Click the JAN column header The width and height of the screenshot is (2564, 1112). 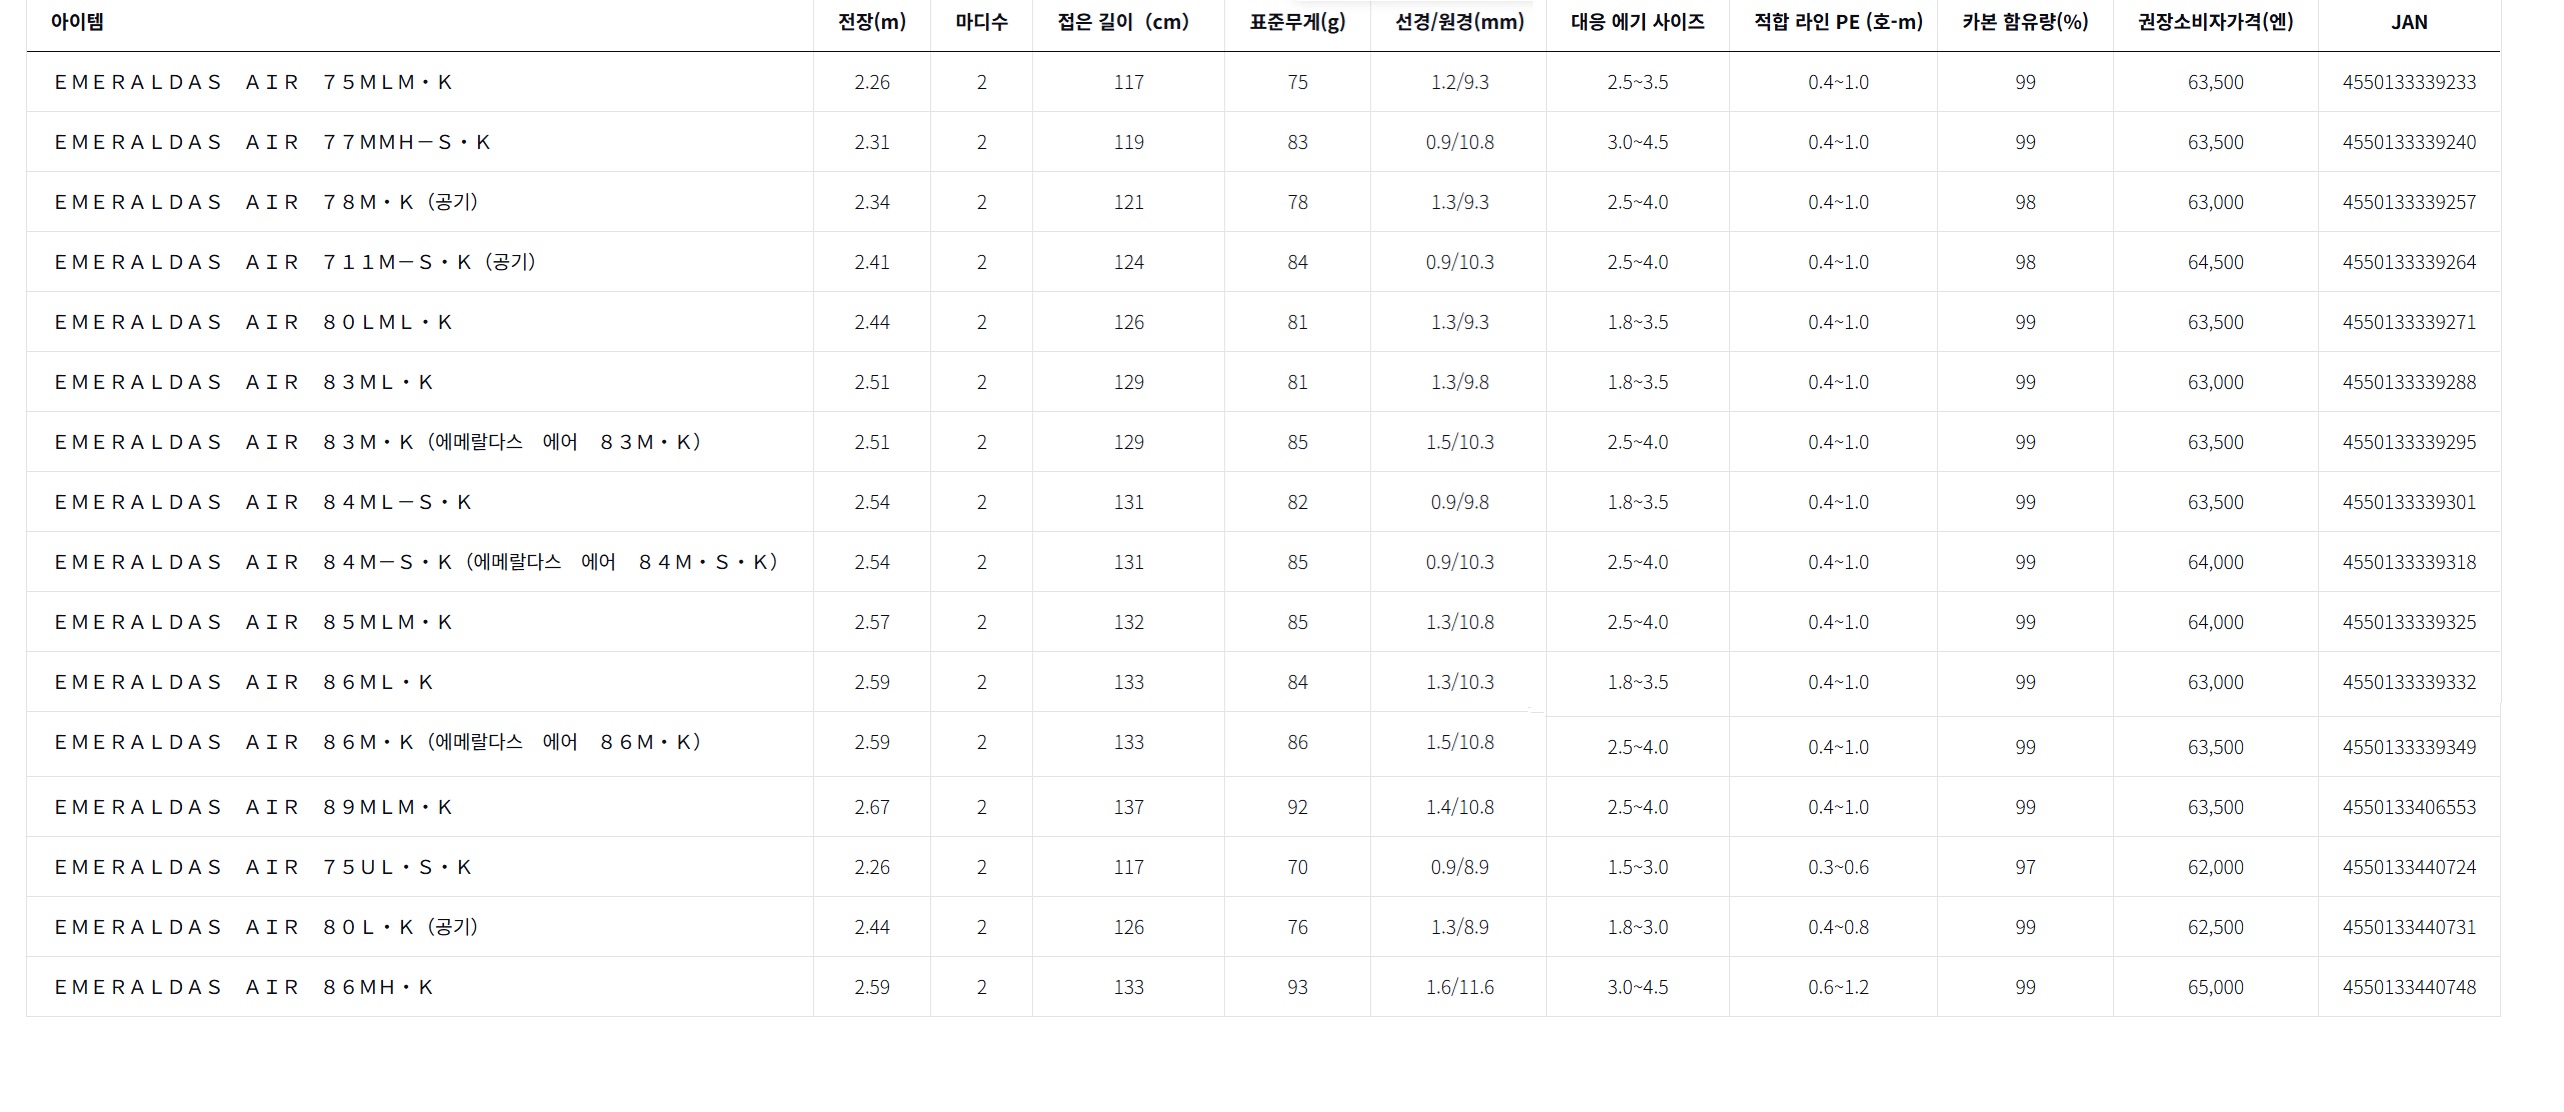coord(2409,22)
